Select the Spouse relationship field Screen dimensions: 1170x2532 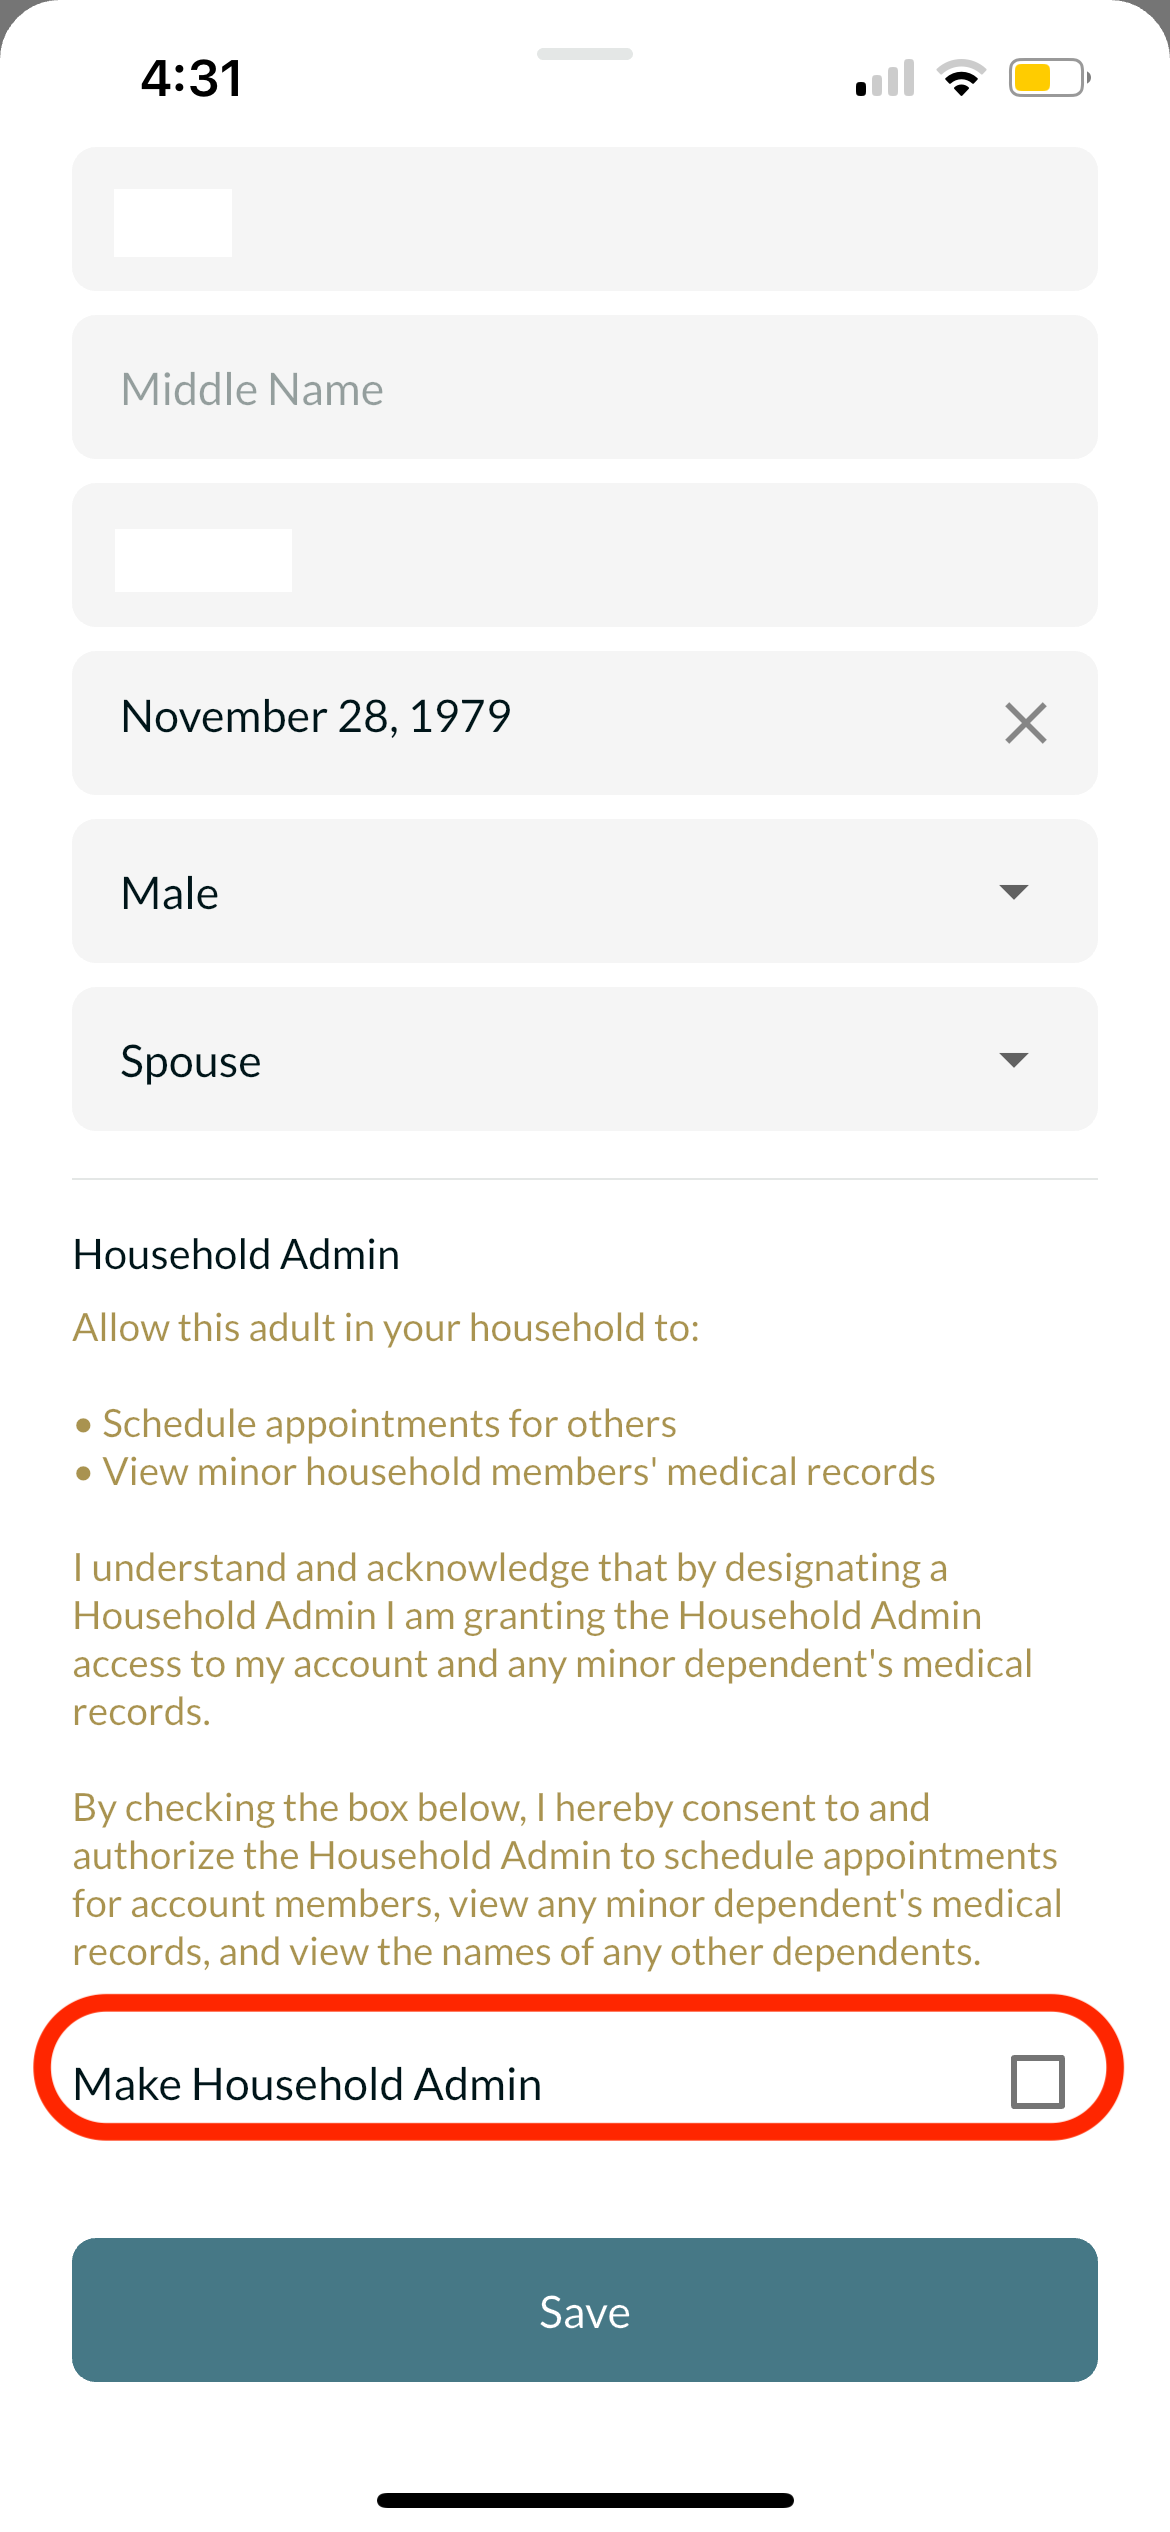coord(585,1059)
